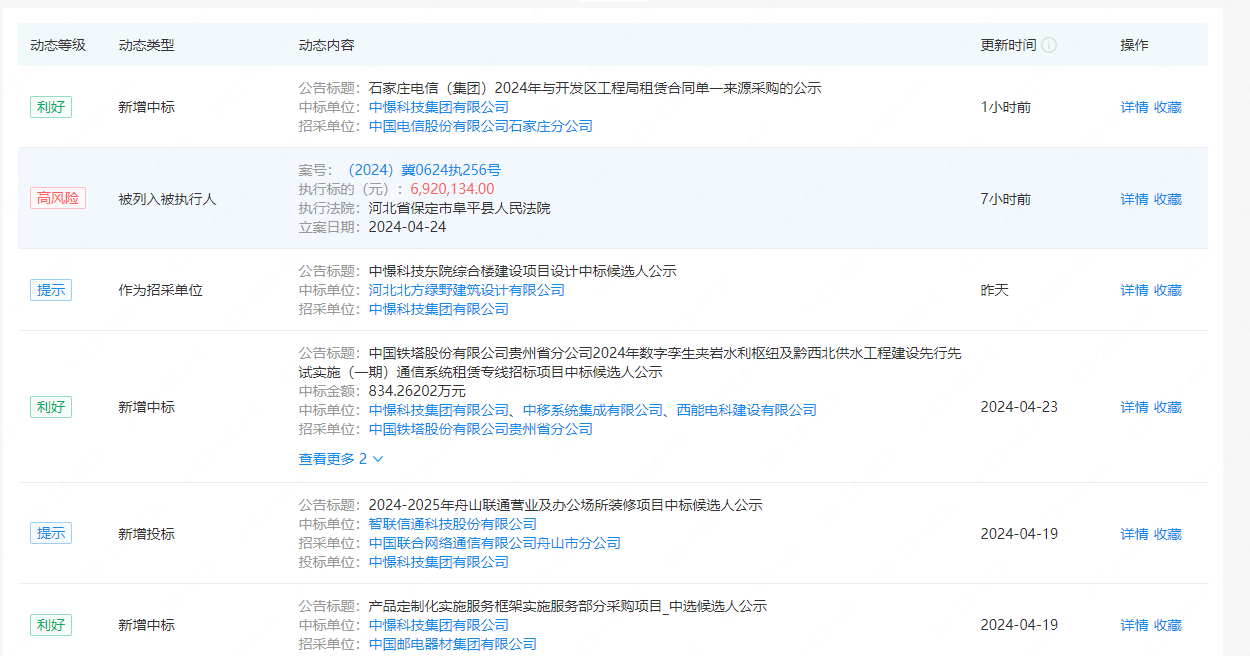This screenshot has height=656, width=1250.
Task: Expand 查看更多 2 chevron
Action: point(378,459)
